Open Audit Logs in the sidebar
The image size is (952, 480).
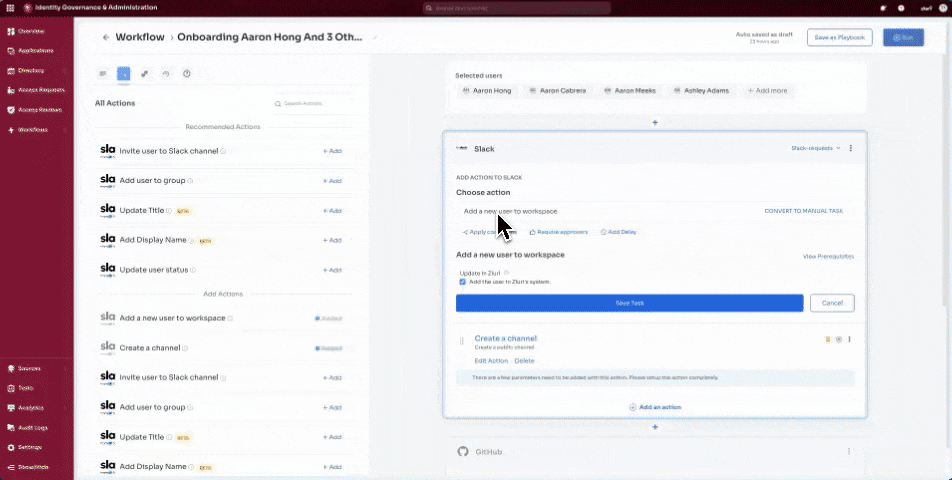point(27,428)
